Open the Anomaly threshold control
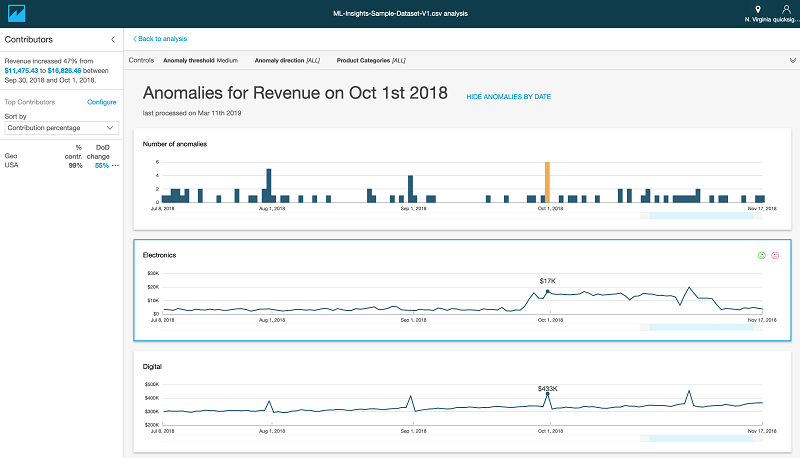 click(200, 60)
